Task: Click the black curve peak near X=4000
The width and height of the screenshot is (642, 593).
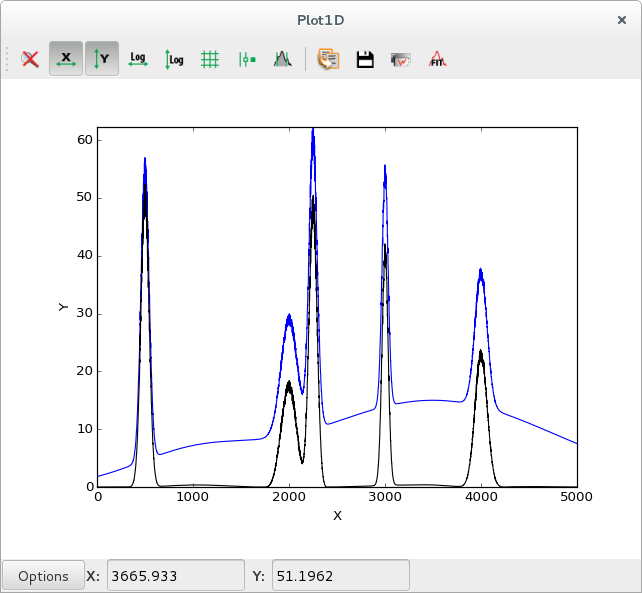Action: pyautogui.click(x=480, y=353)
